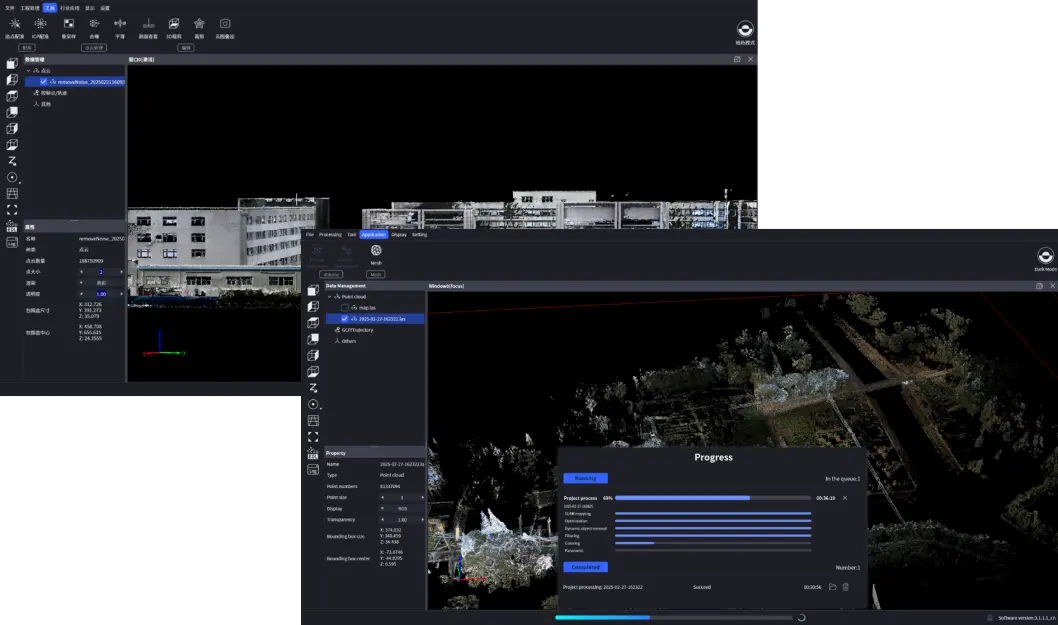Open the Setting menu in the English window
This screenshot has width=1058, height=625.
[x=419, y=234]
